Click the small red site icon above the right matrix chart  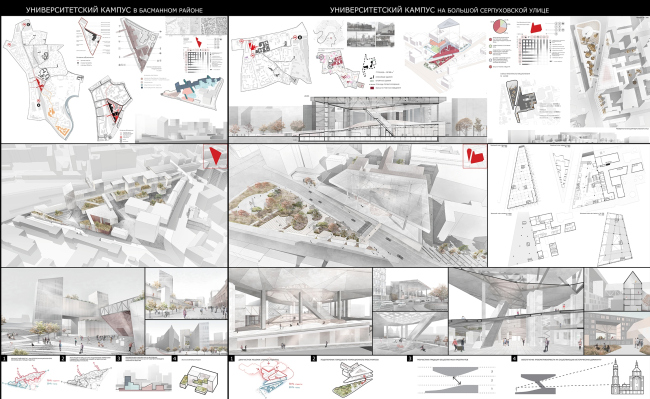(536, 28)
